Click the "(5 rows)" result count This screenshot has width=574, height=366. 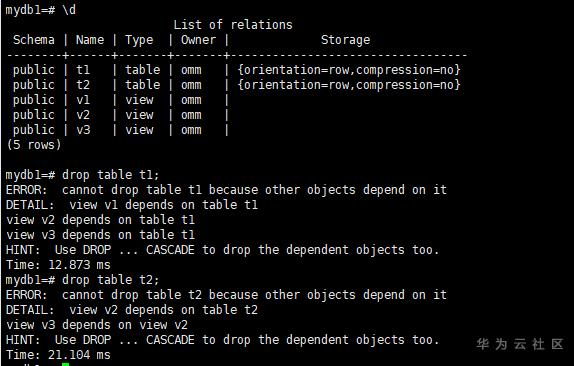coord(34,145)
